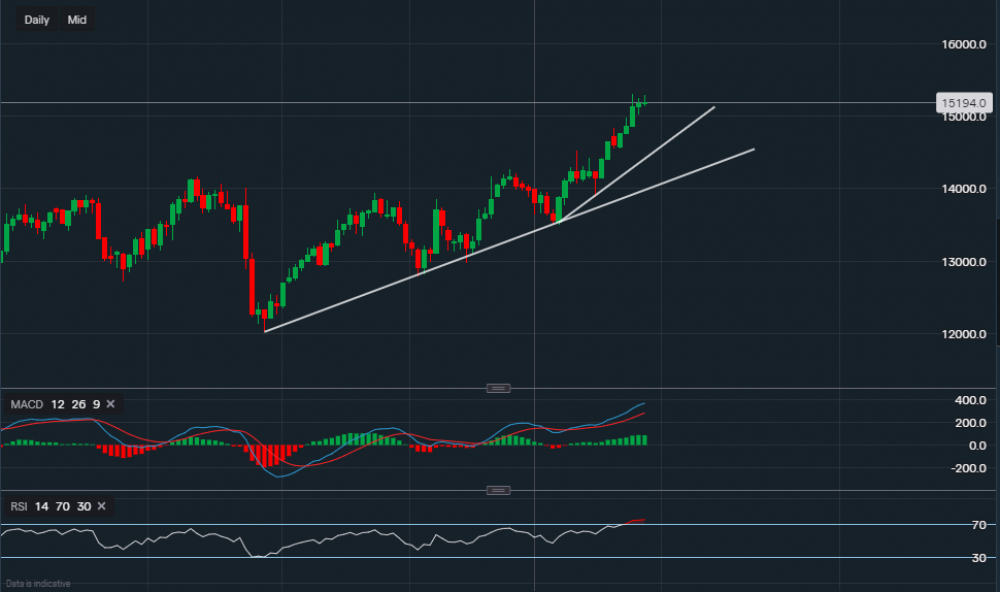
Task: Click the RSI label to open indicator settings
Action: point(18,507)
